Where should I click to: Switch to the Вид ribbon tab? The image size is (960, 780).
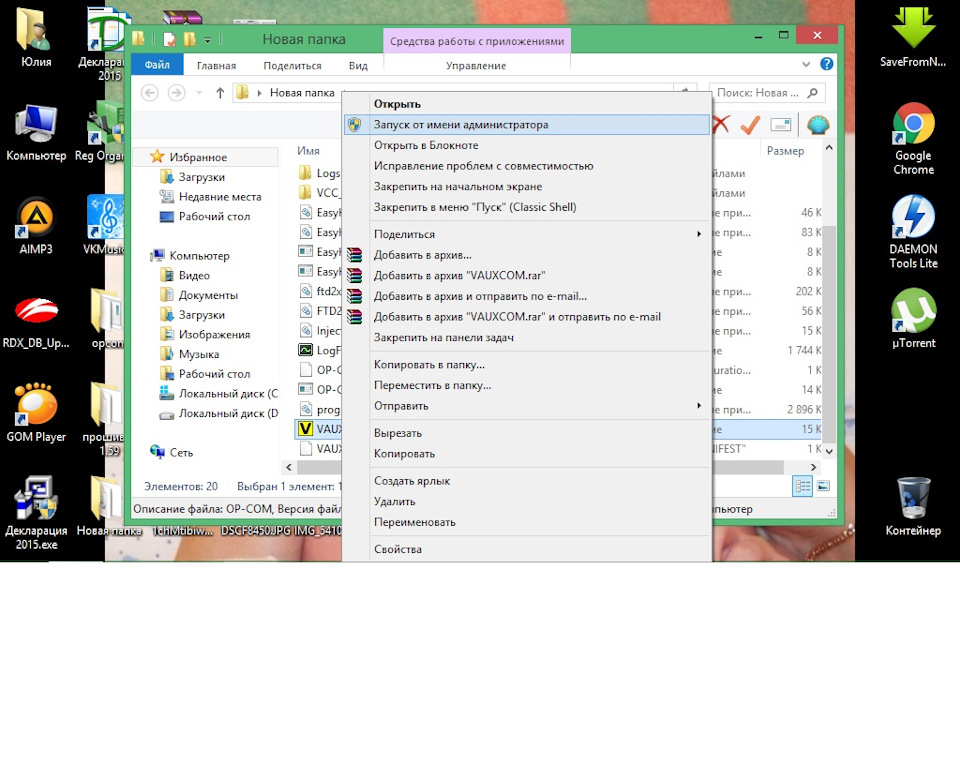click(x=358, y=66)
